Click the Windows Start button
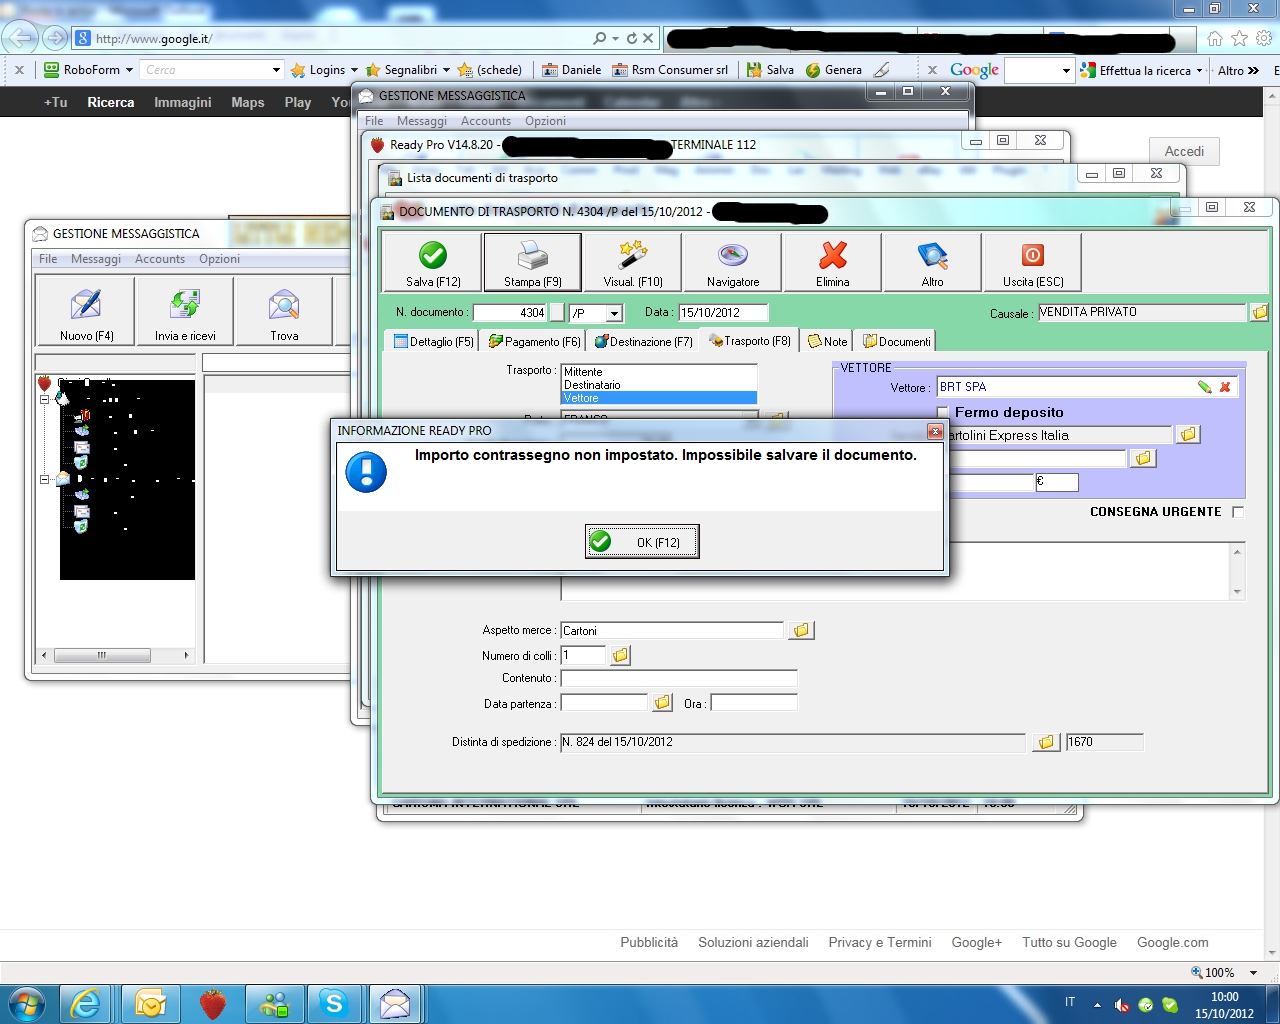 [26, 1003]
